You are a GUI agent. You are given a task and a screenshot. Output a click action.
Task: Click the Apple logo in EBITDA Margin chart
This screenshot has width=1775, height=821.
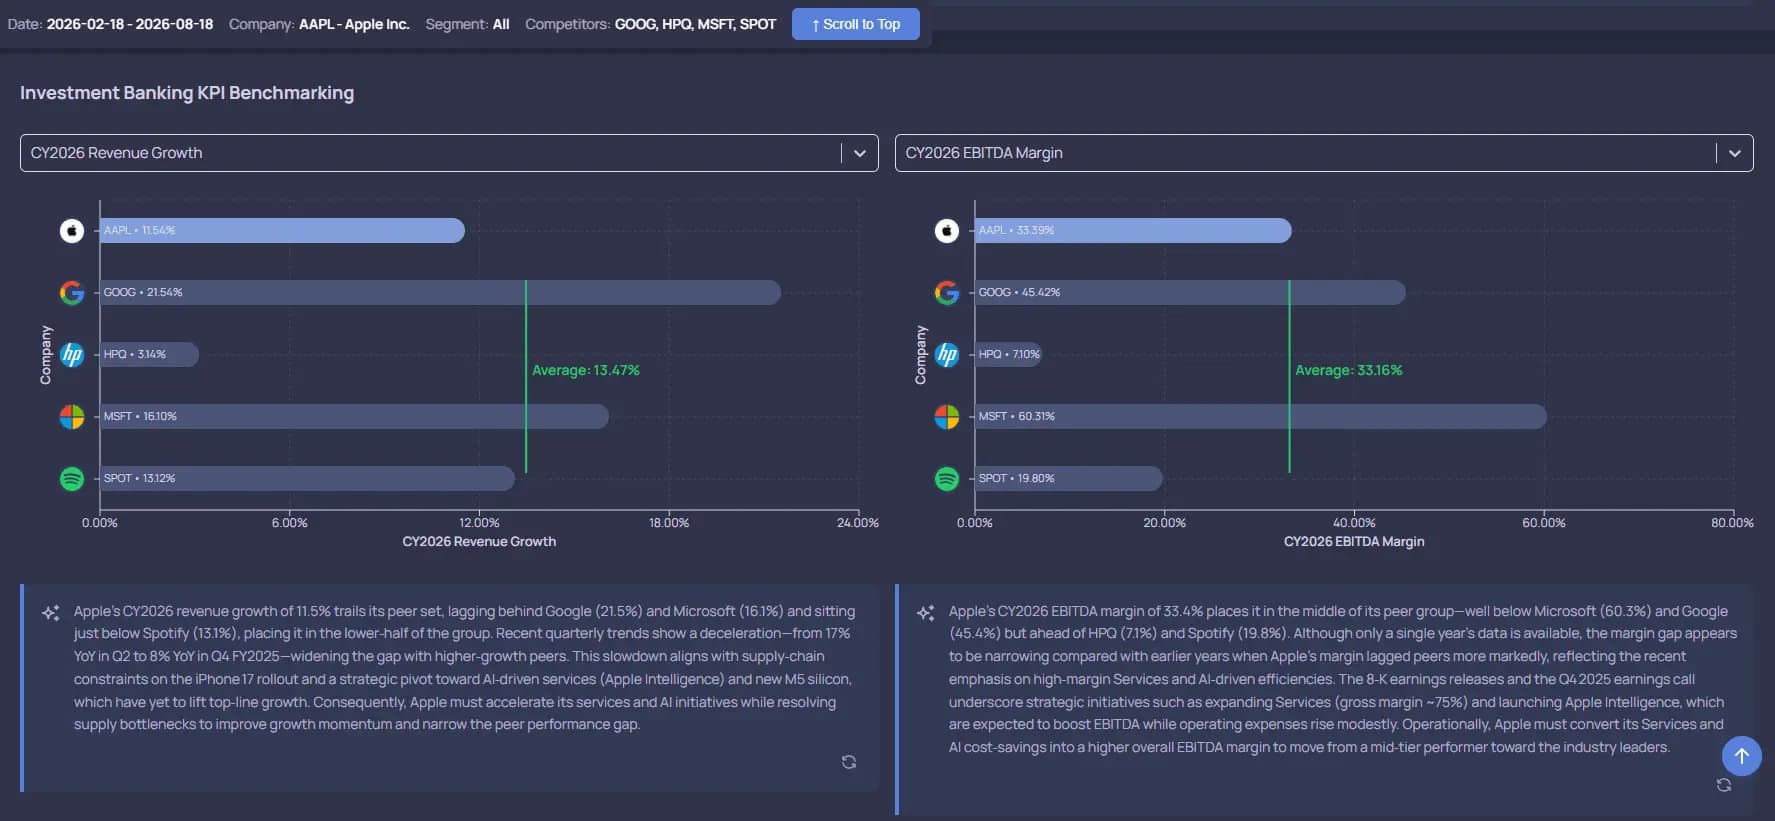tap(947, 231)
